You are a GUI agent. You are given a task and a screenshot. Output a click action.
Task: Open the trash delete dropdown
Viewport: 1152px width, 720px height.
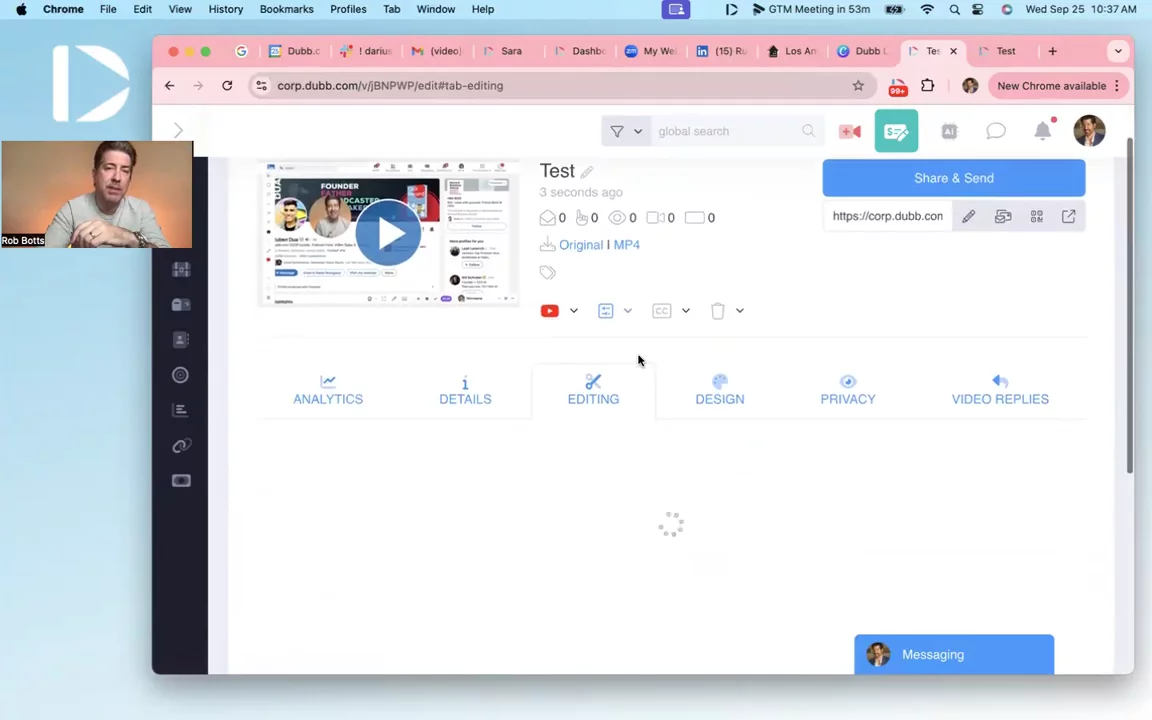[x=739, y=311]
